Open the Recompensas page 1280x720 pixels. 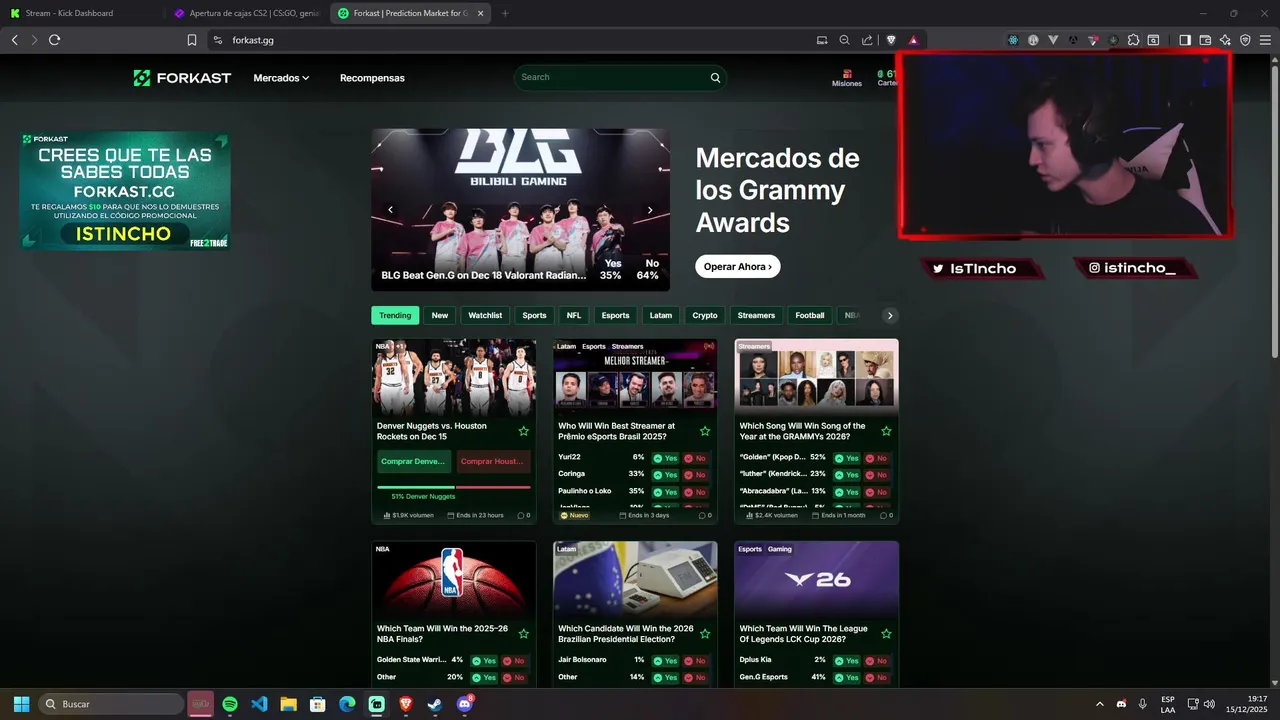click(372, 78)
